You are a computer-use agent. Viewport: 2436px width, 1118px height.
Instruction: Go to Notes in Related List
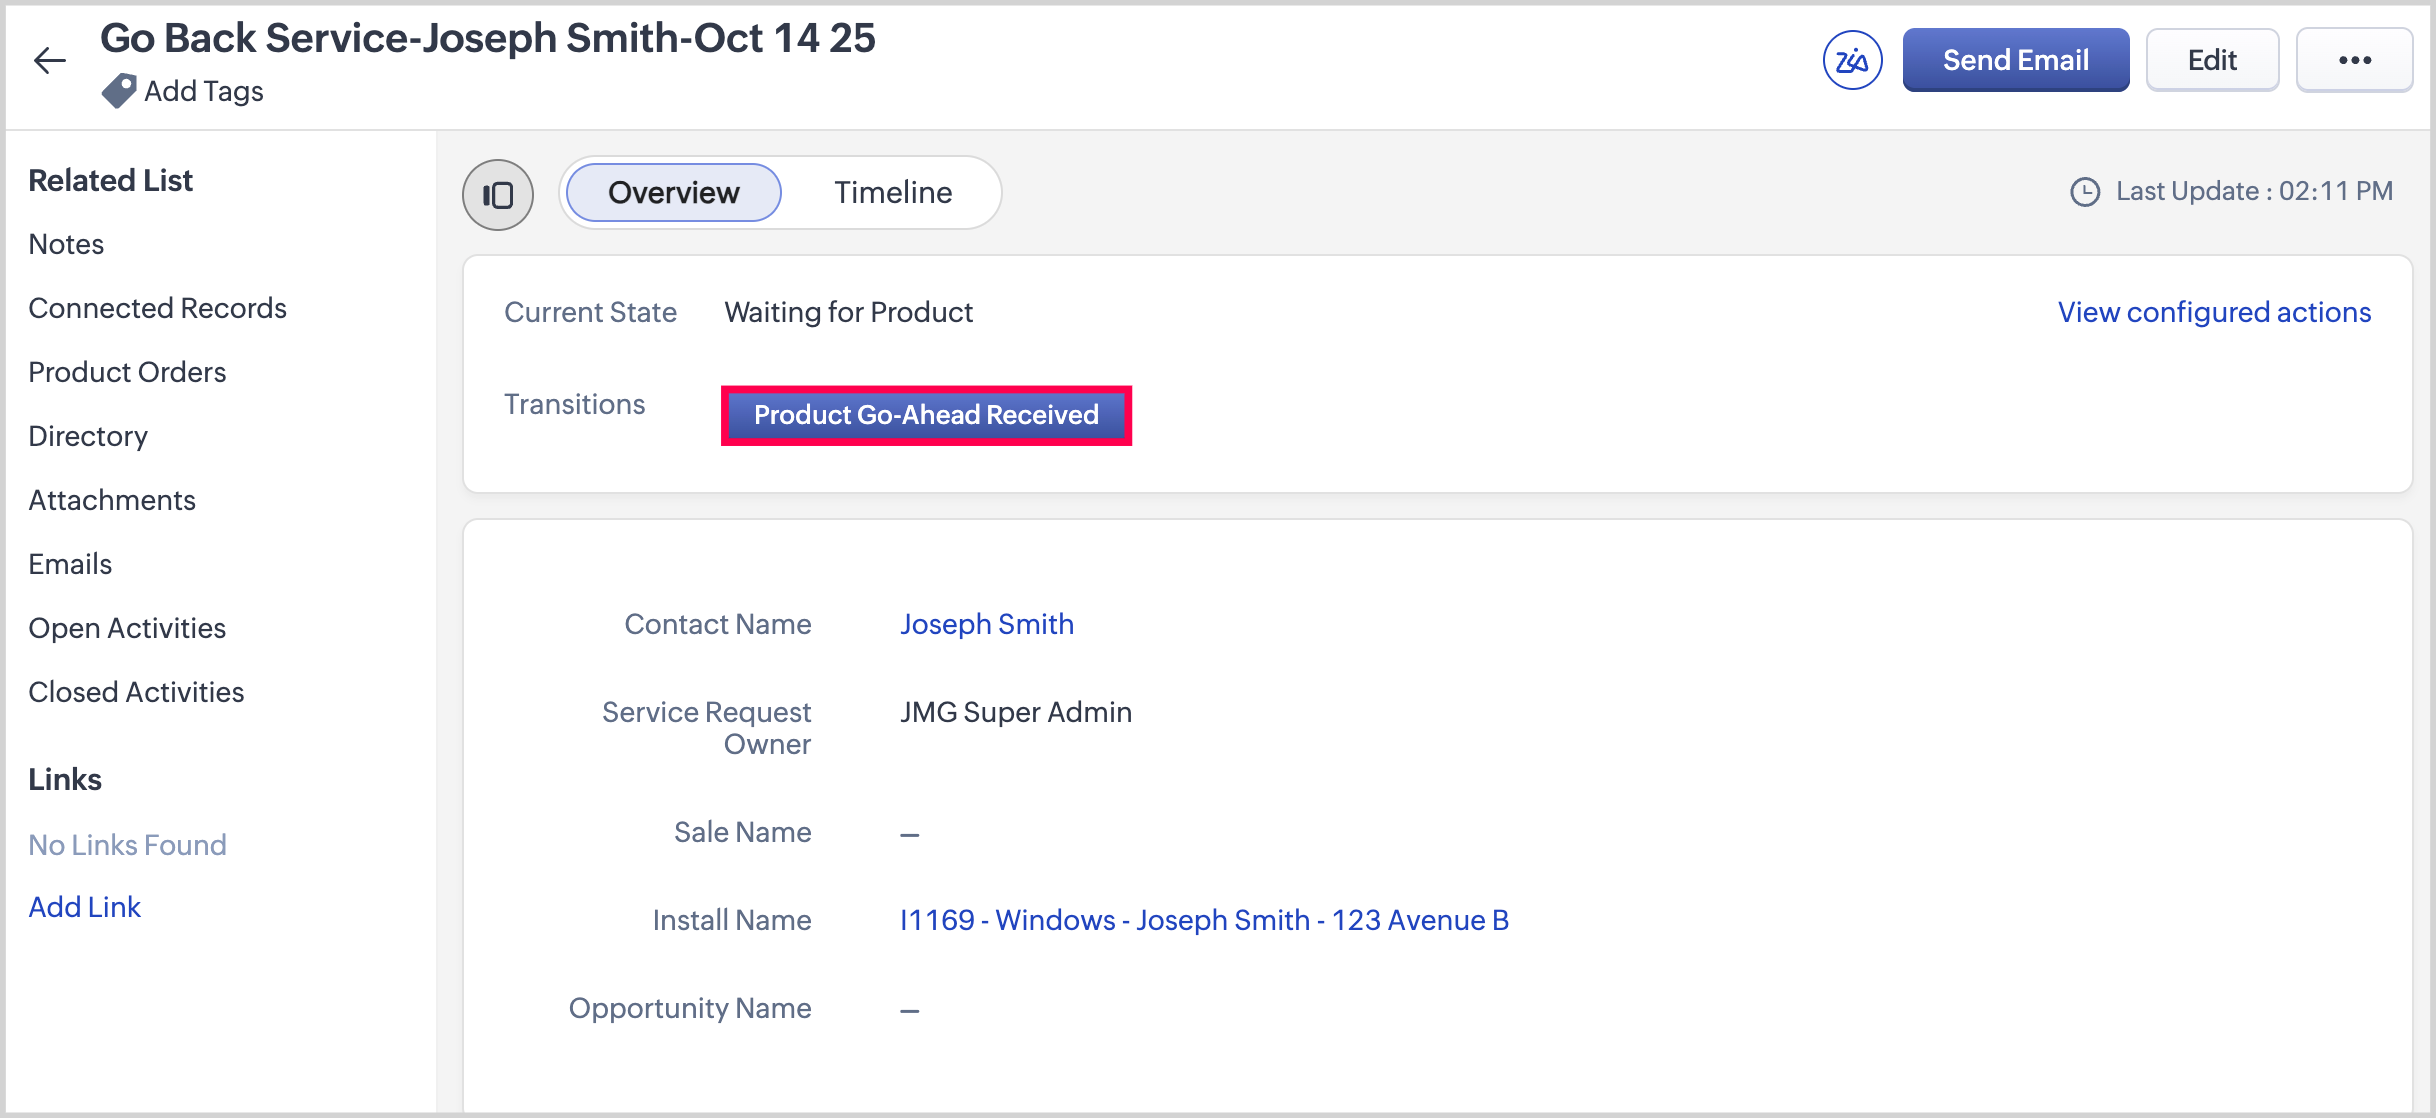pyautogui.click(x=66, y=245)
